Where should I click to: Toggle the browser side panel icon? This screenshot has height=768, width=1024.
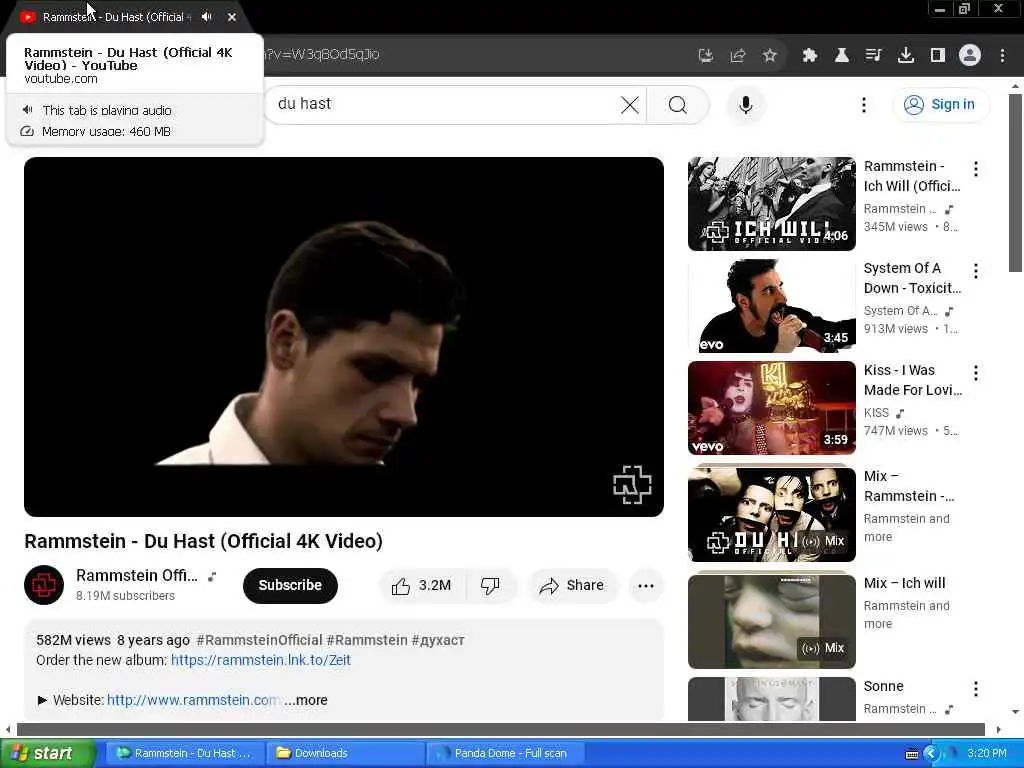(938, 56)
